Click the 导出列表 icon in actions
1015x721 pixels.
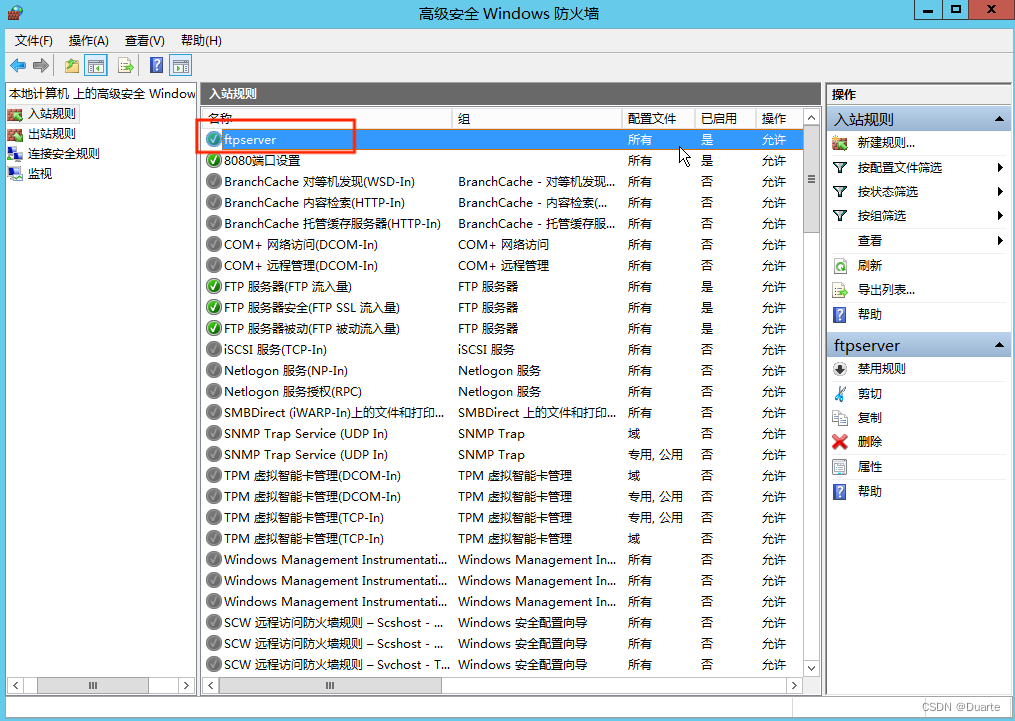[x=840, y=290]
